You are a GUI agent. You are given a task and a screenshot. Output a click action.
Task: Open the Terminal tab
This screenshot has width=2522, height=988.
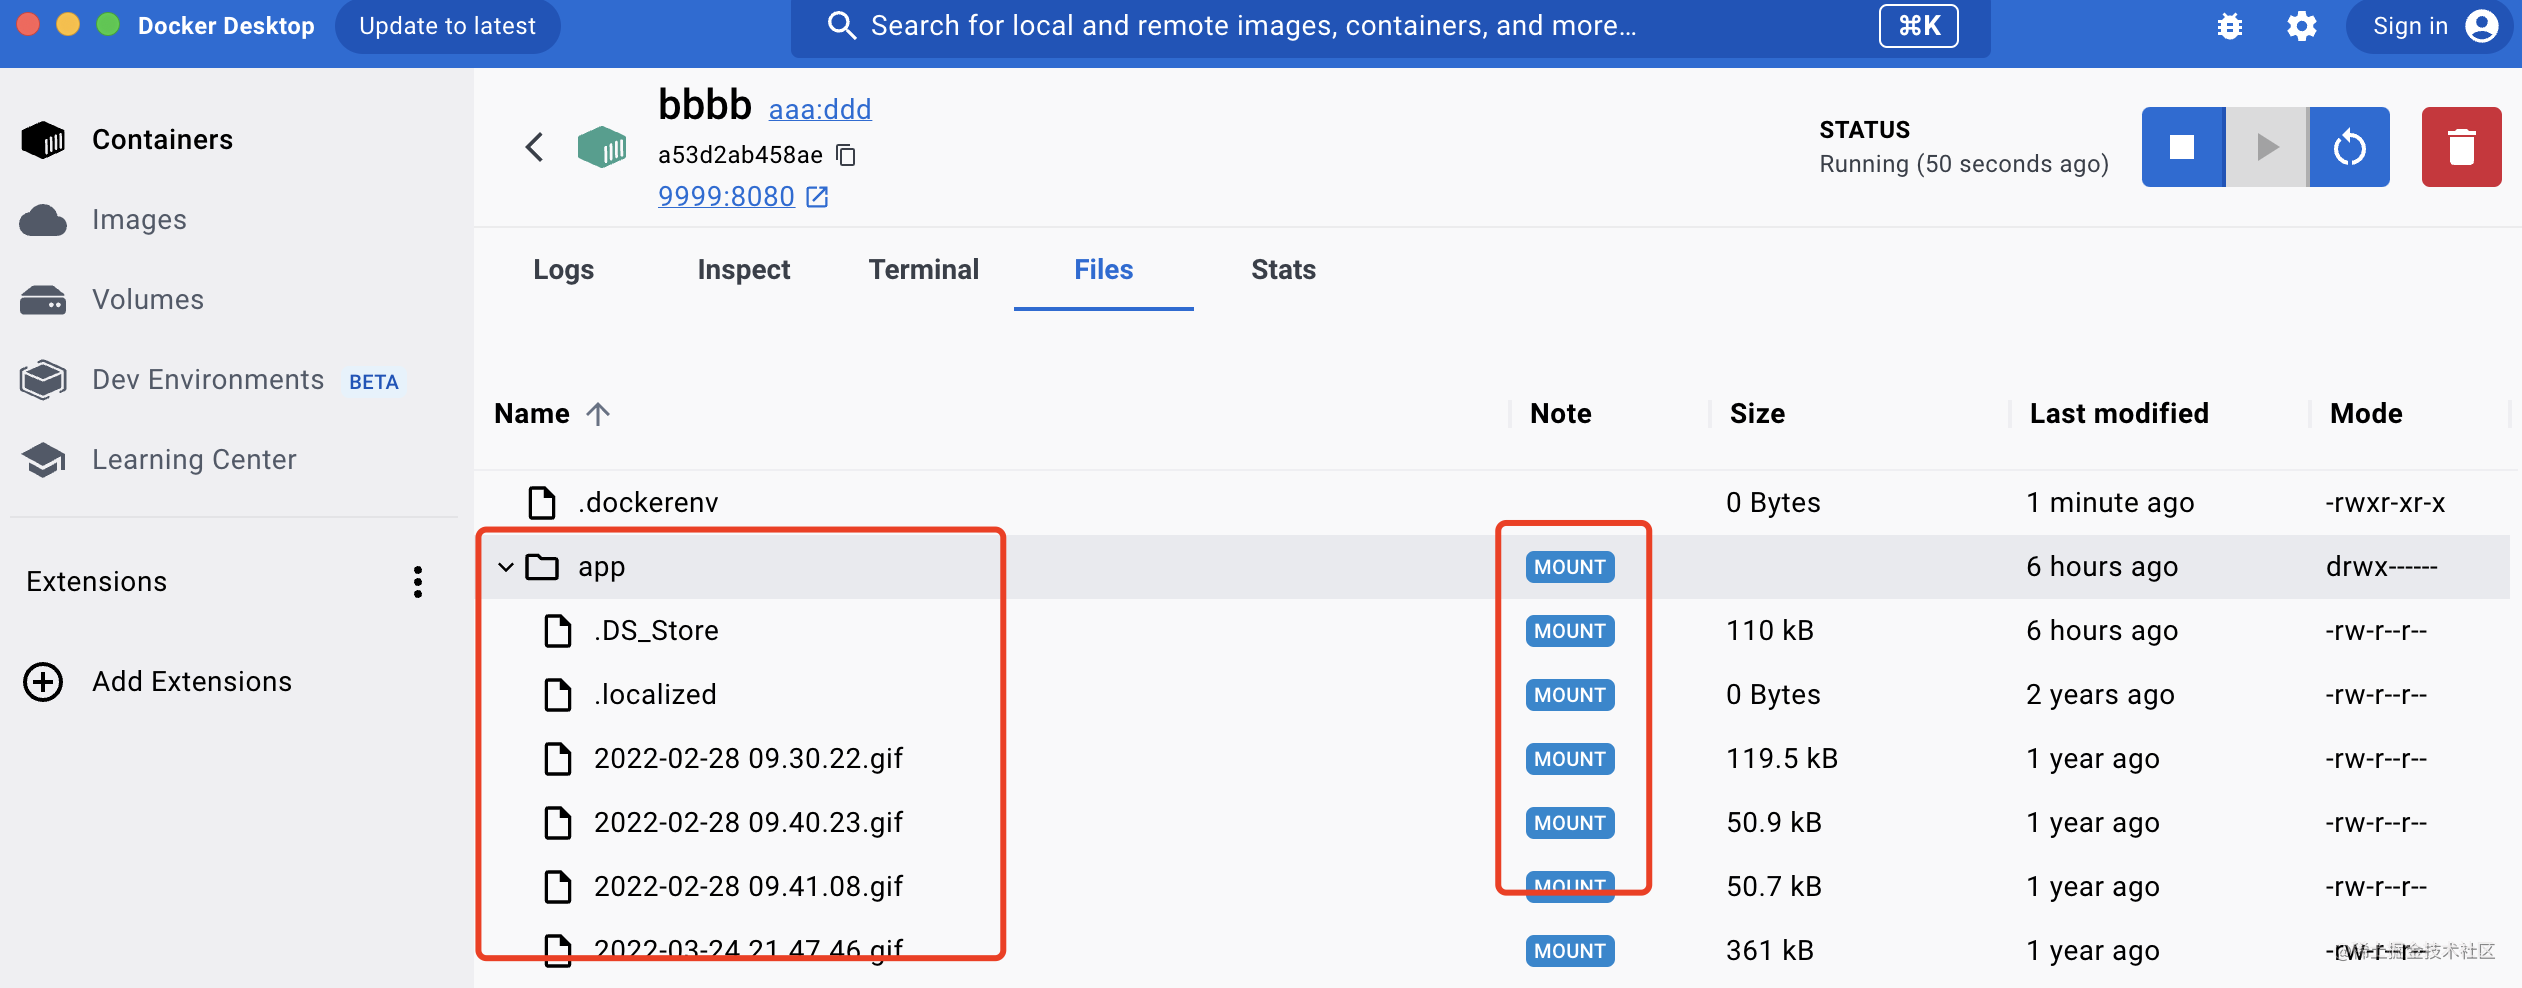point(923,270)
